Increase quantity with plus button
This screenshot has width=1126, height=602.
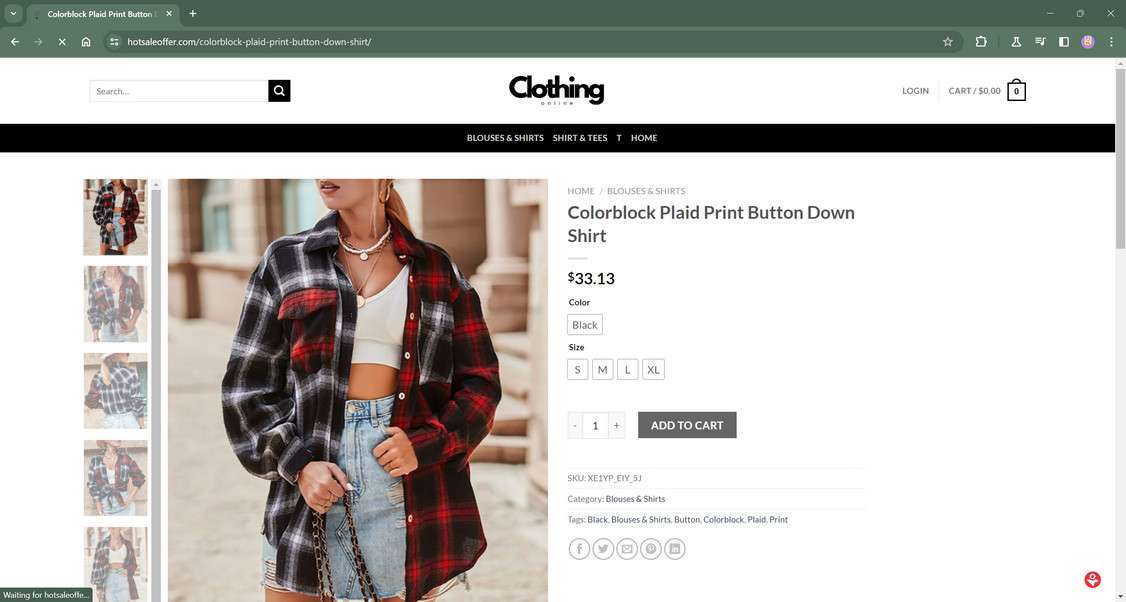[x=616, y=425]
